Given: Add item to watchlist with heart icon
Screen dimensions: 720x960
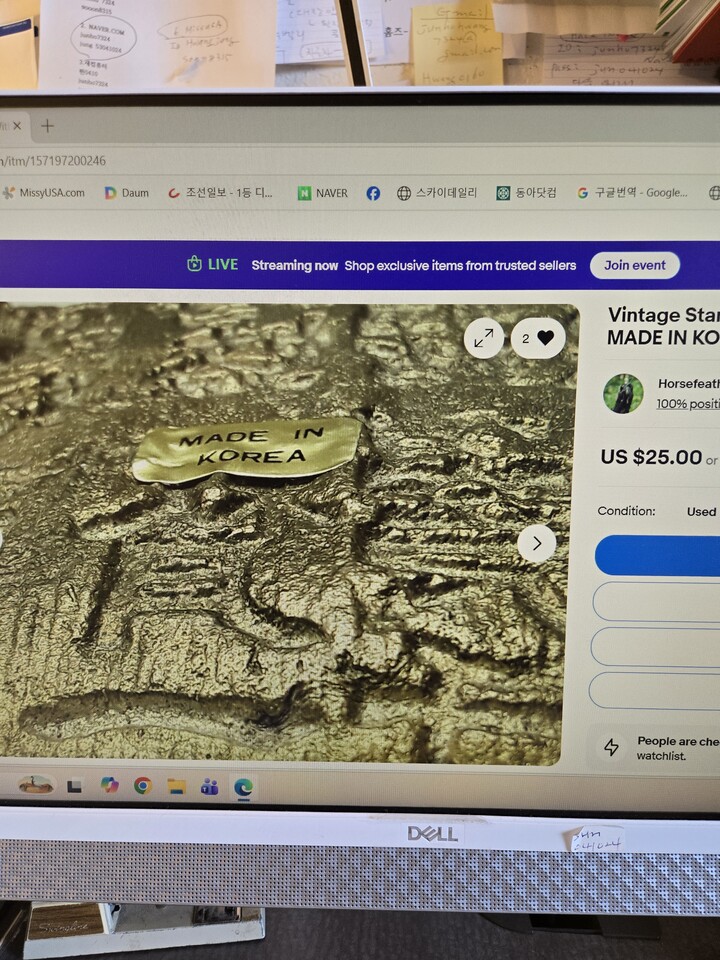Looking at the screenshot, I should pyautogui.click(x=538, y=338).
